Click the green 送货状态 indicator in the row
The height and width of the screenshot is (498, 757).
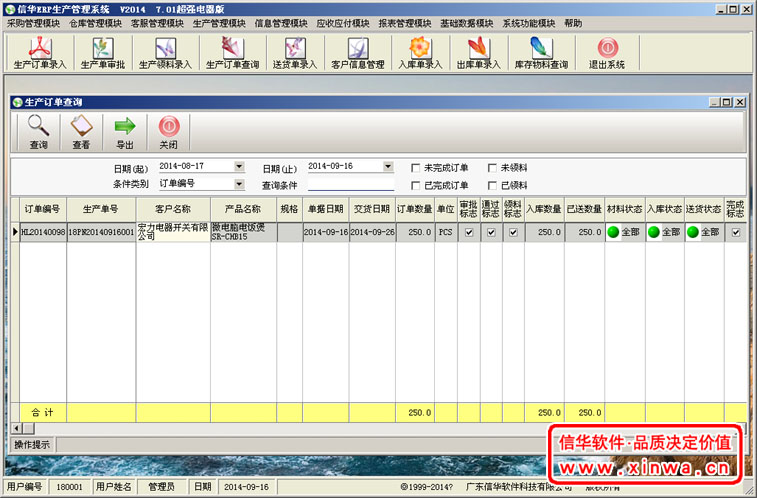coord(693,232)
